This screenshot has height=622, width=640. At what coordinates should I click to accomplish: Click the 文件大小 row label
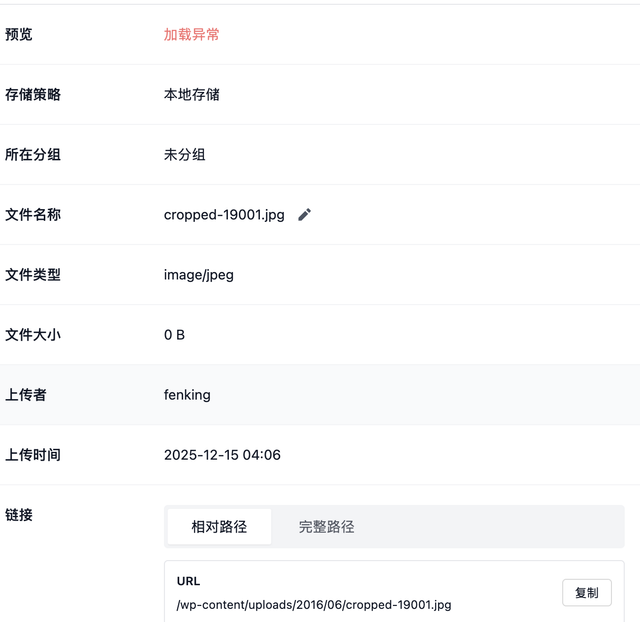point(33,335)
